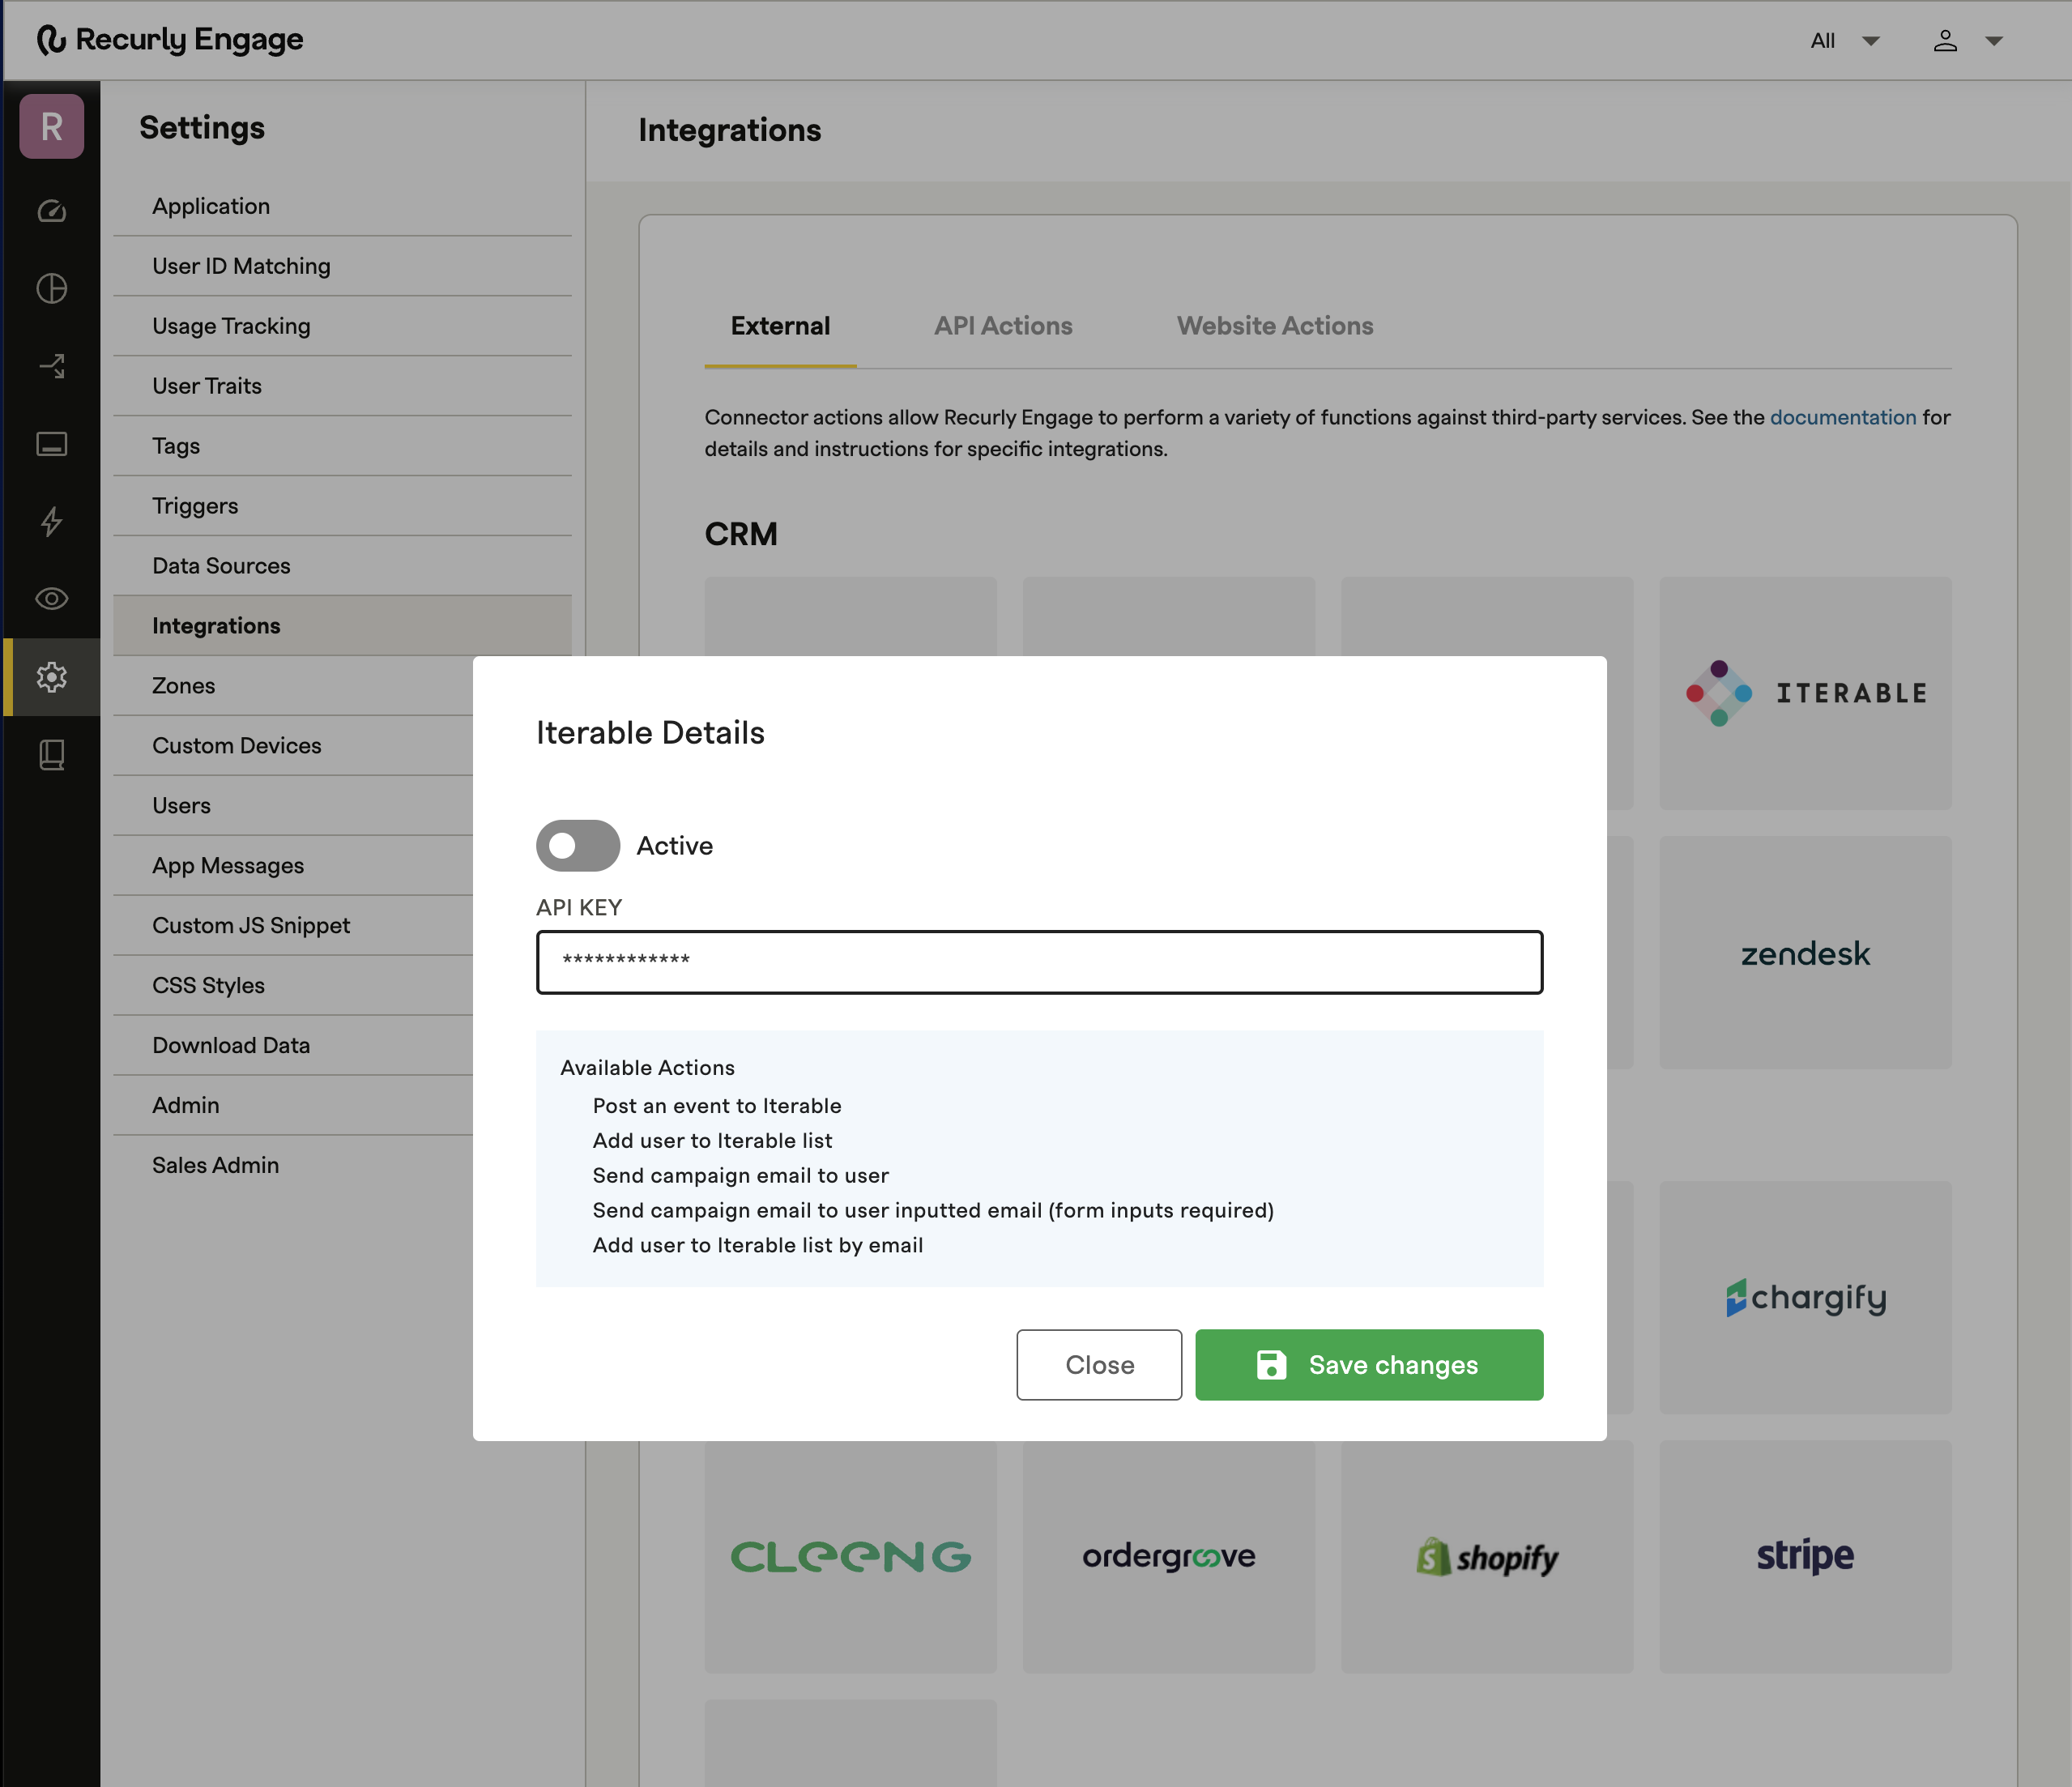This screenshot has height=1787, width=2072.
Task: Open the documentation link
Action: click(1842, 417)
